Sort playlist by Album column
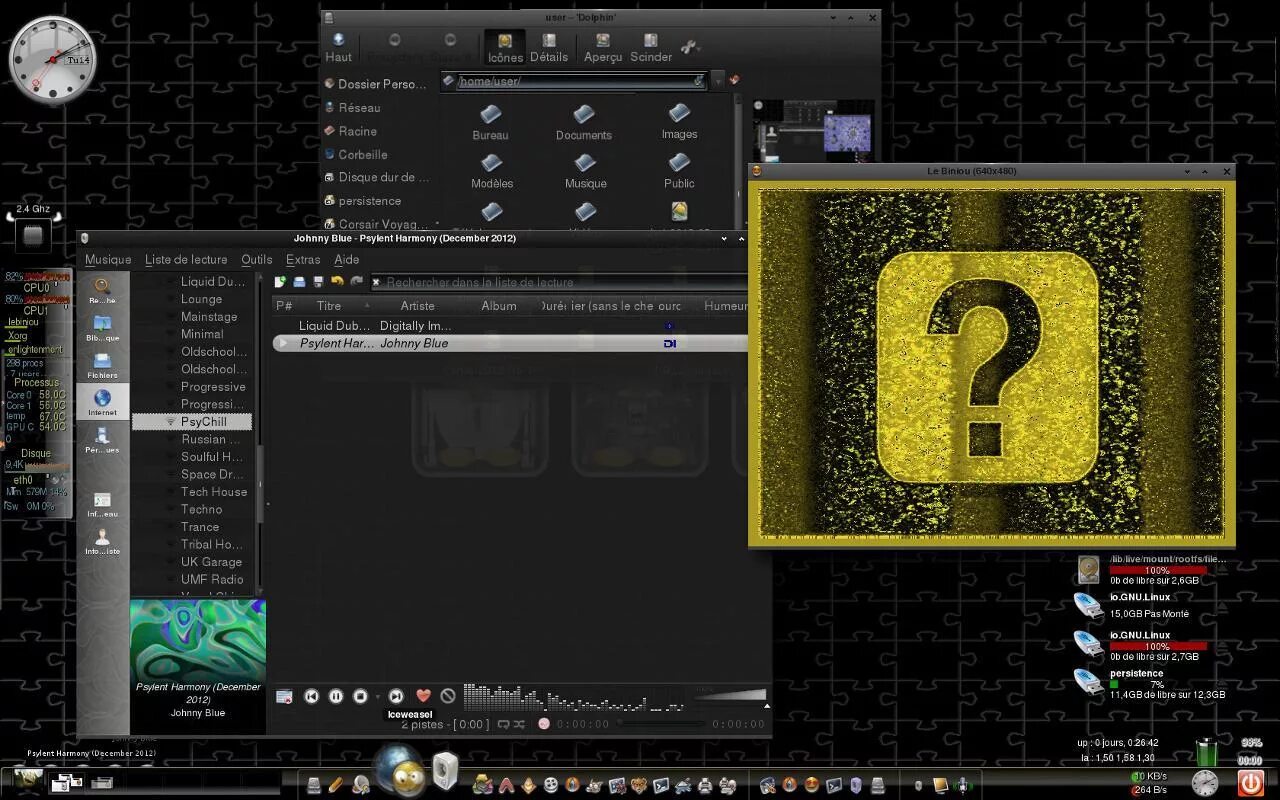Image resolution: width=1280 pixels, height=800 pixels. (499, 306)
